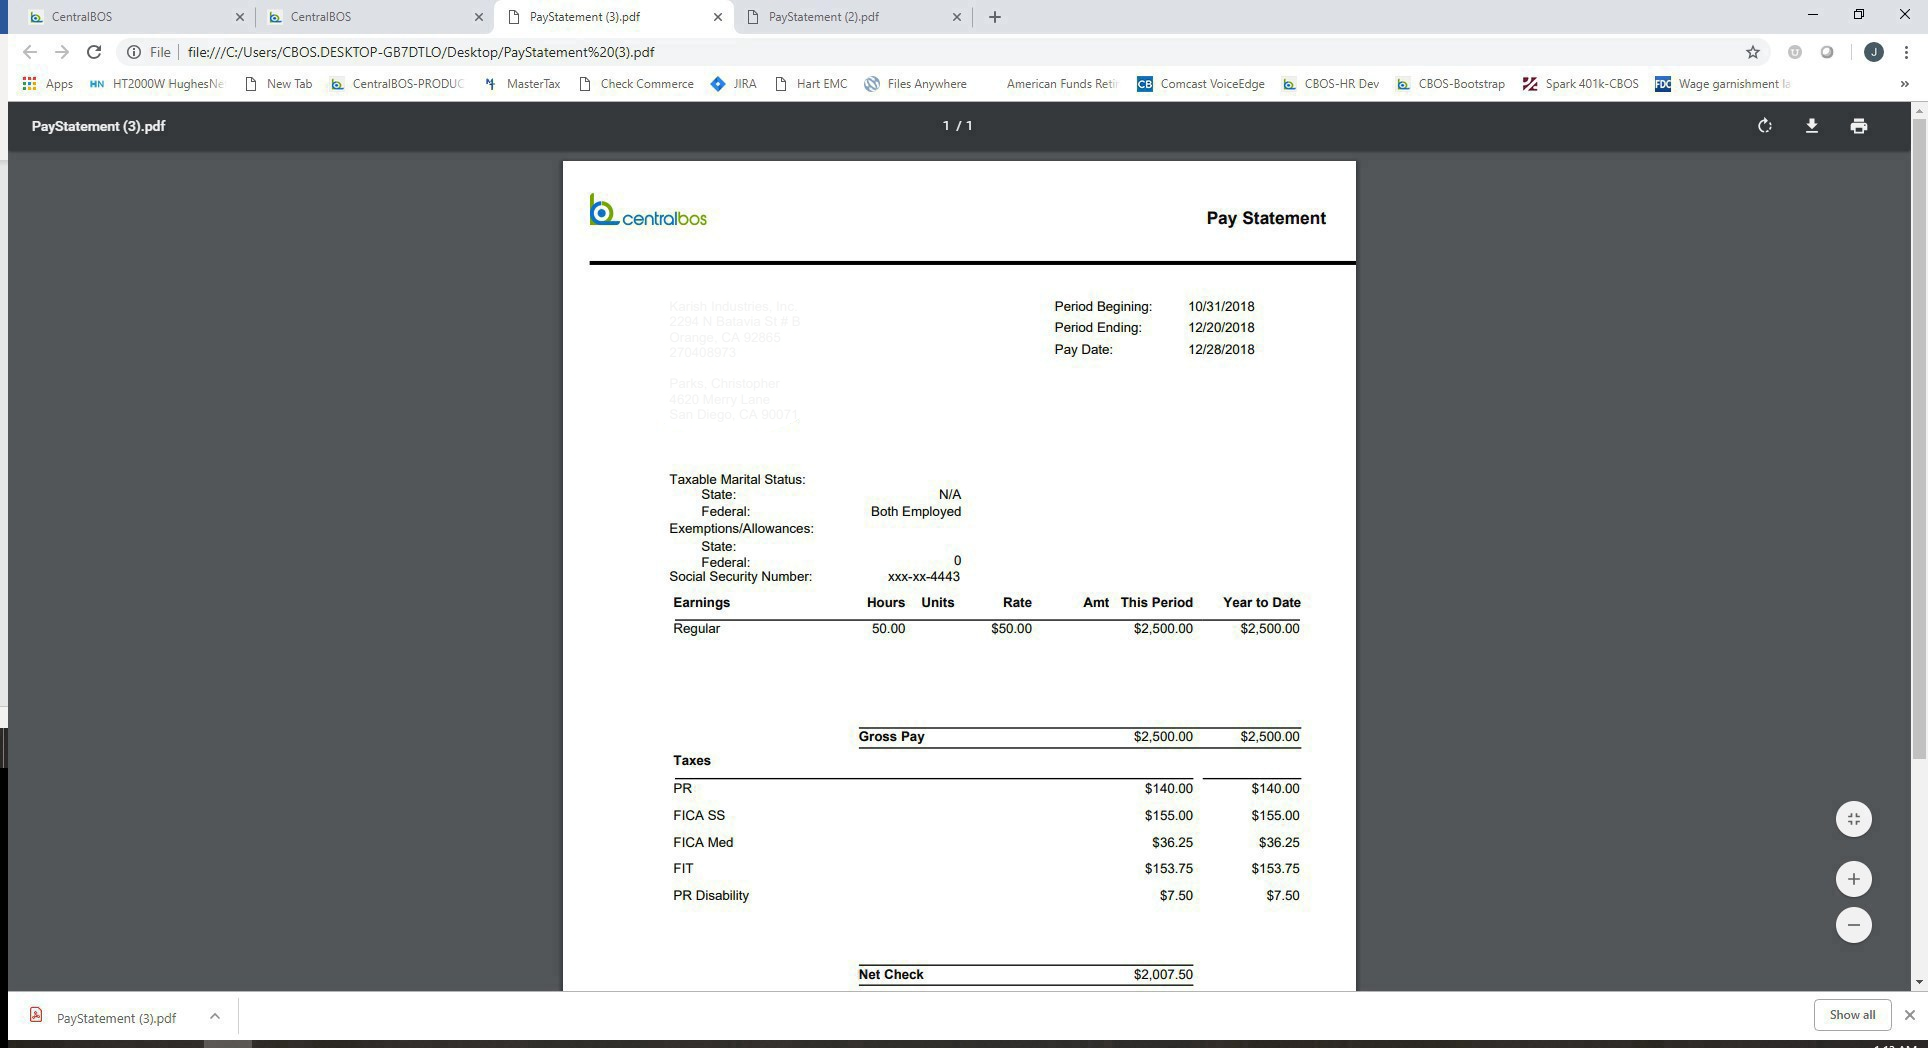Rotate the PDF clockwise

tap(1765, 126)
